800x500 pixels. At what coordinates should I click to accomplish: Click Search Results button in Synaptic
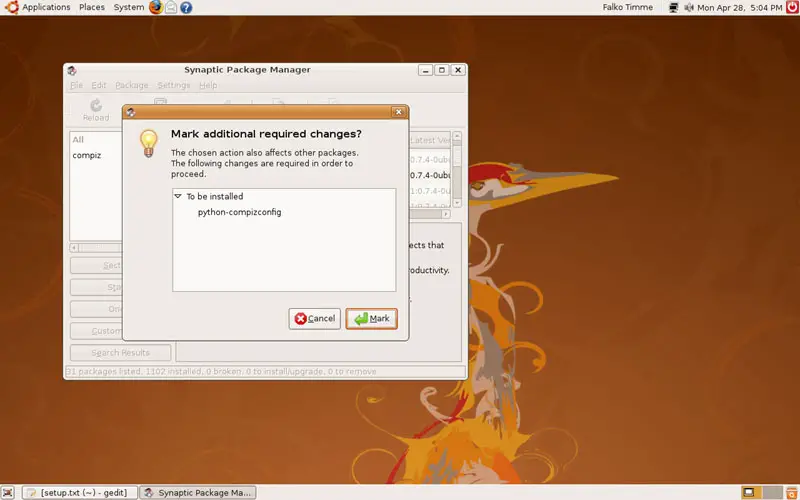pos(120,353)
